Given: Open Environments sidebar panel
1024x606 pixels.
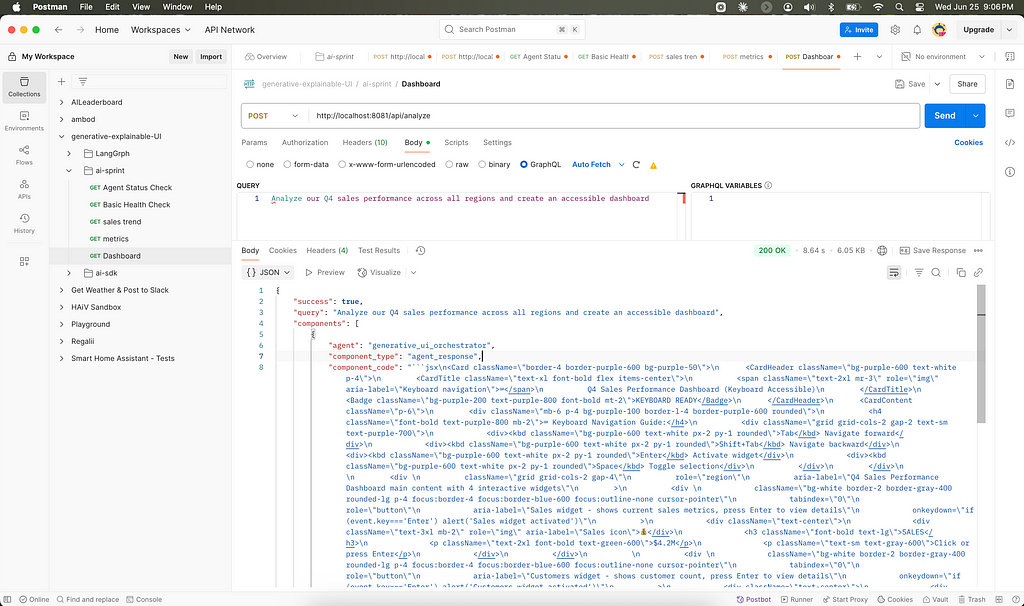Looking at the screenshot, I should click(24, 121).
